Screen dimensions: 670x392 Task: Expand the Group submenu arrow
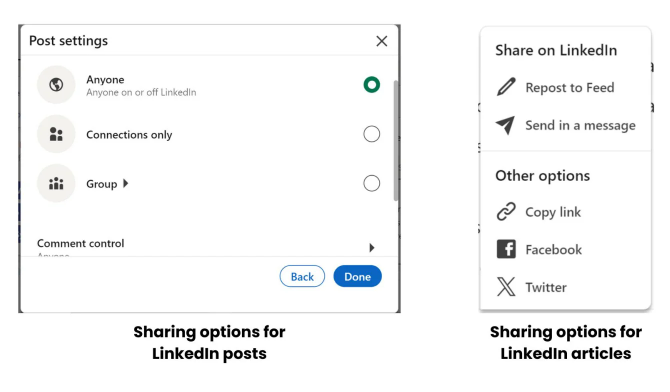tap(126, 183)
